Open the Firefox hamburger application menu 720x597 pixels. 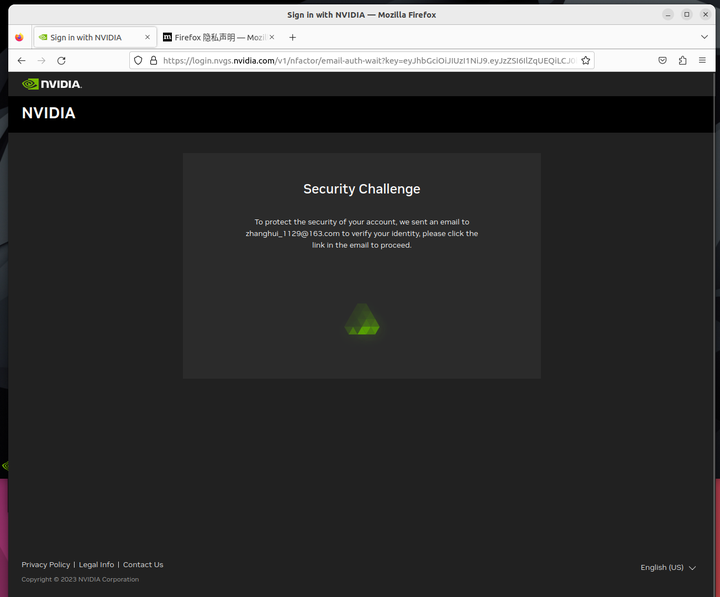tap(702, 60)
